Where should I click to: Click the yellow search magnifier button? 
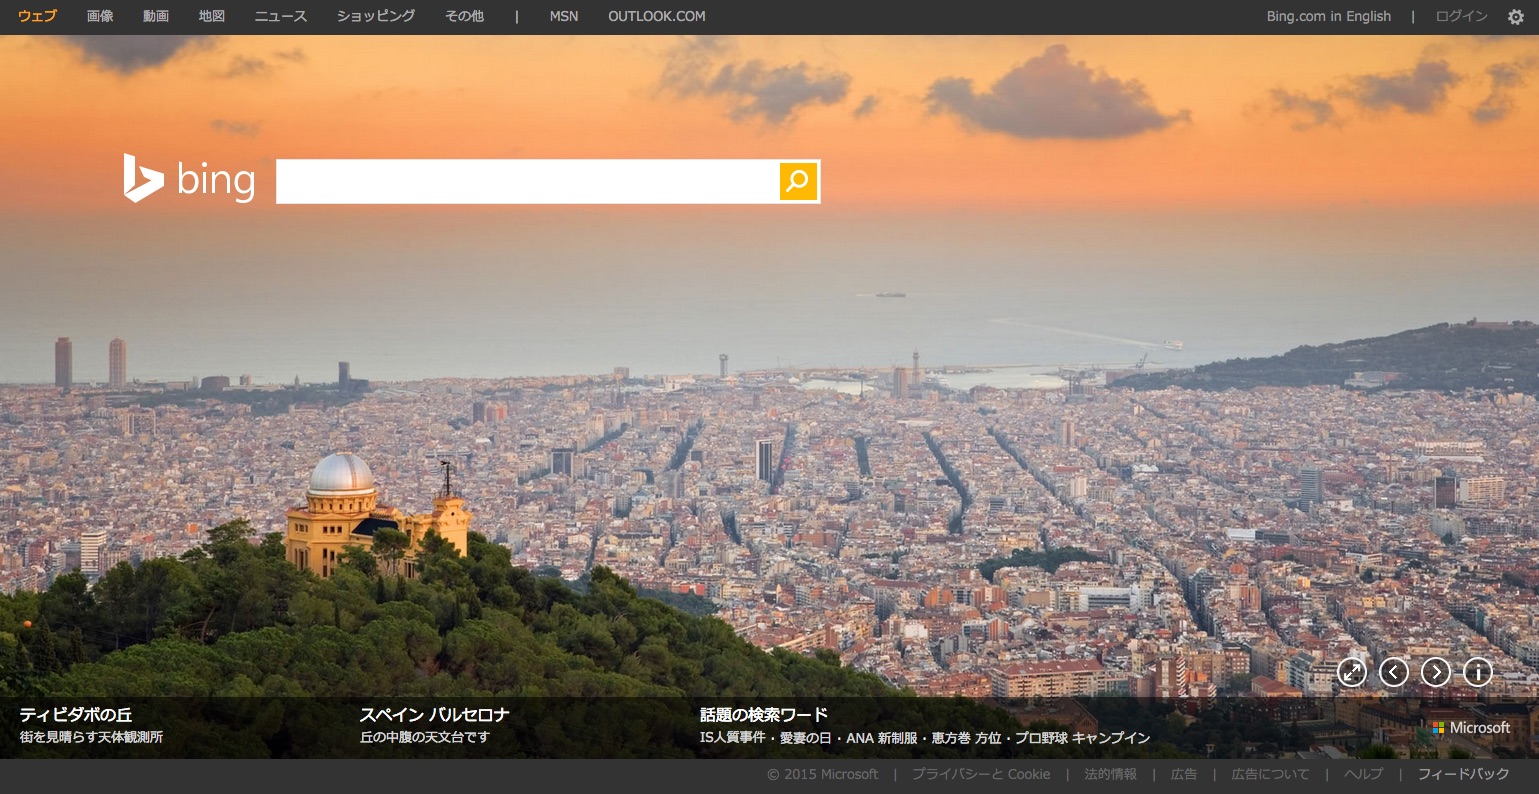click(x=798, y=181)
